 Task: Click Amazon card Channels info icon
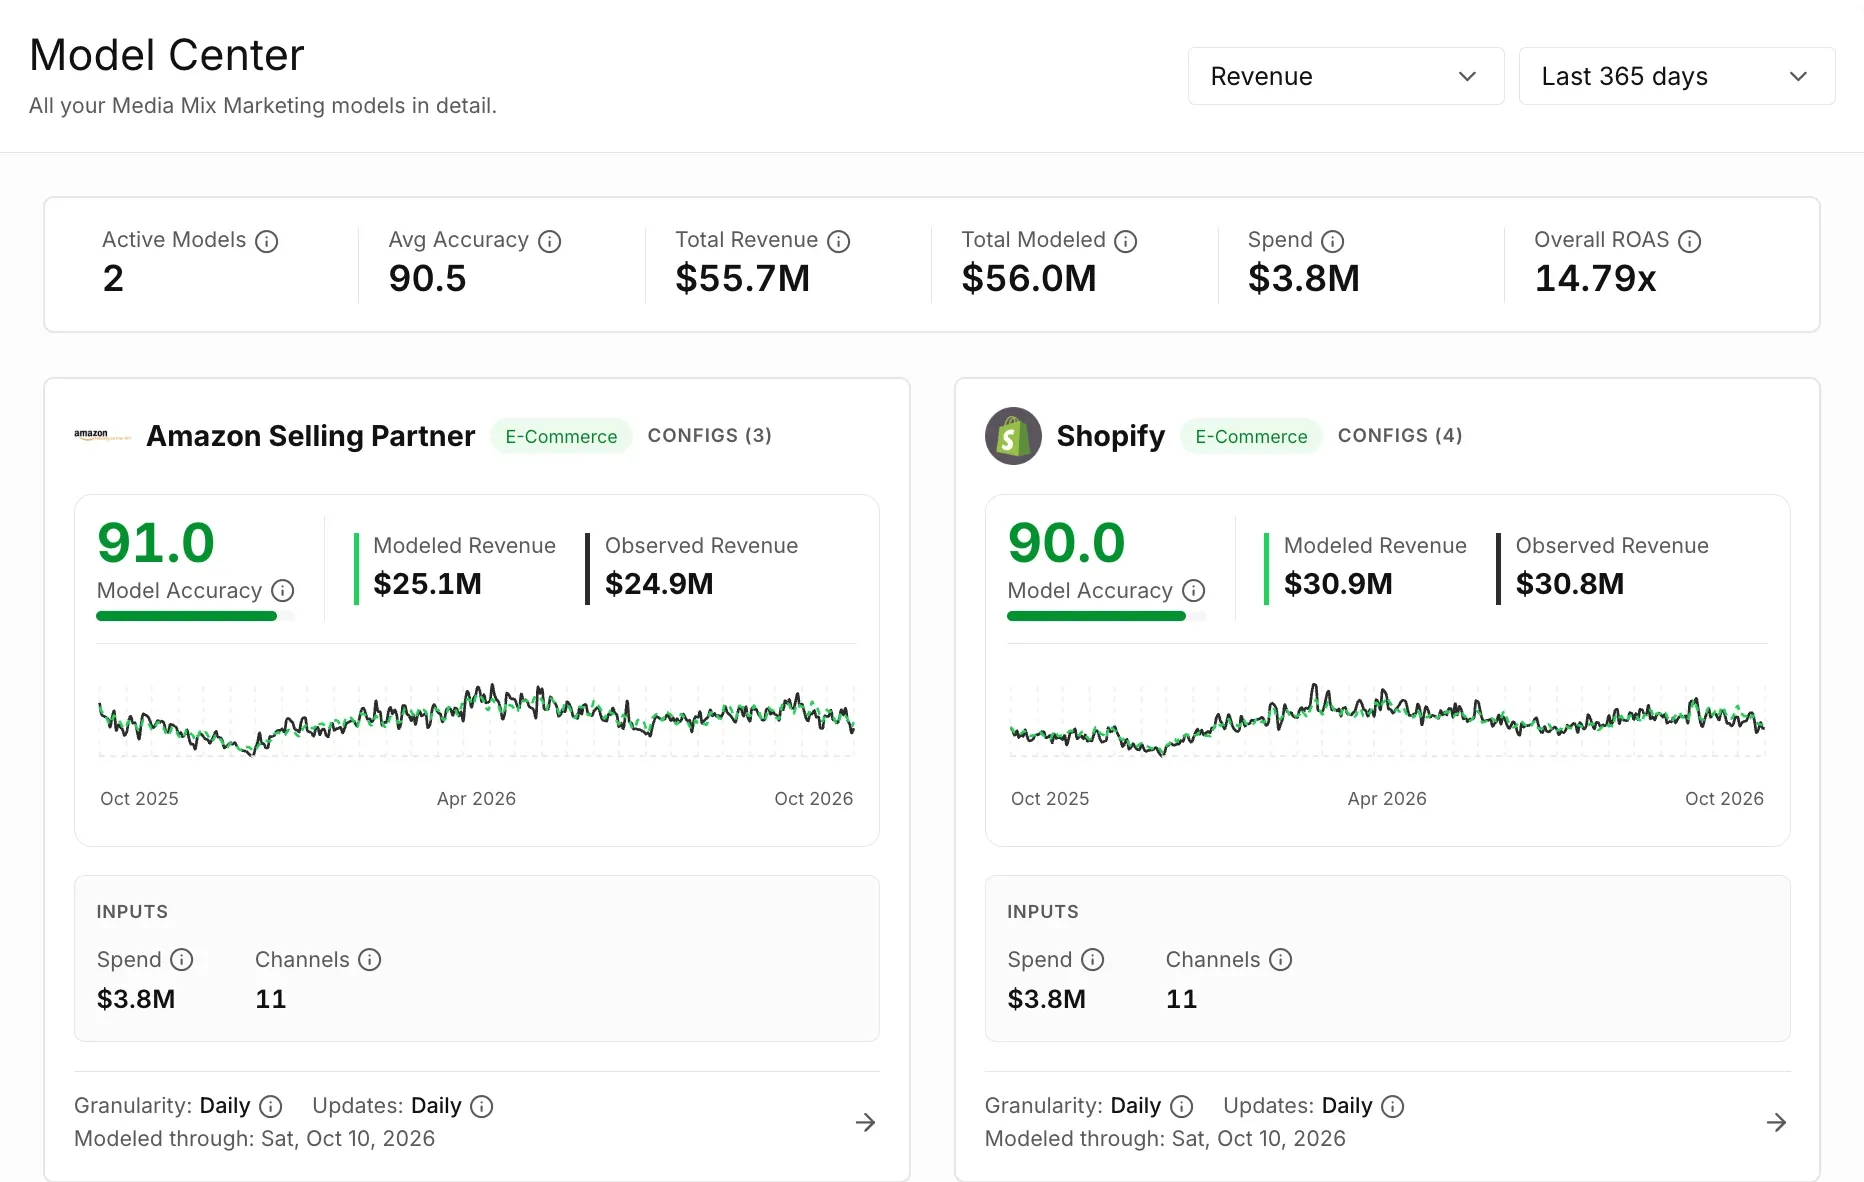click(x=370, y=960)
